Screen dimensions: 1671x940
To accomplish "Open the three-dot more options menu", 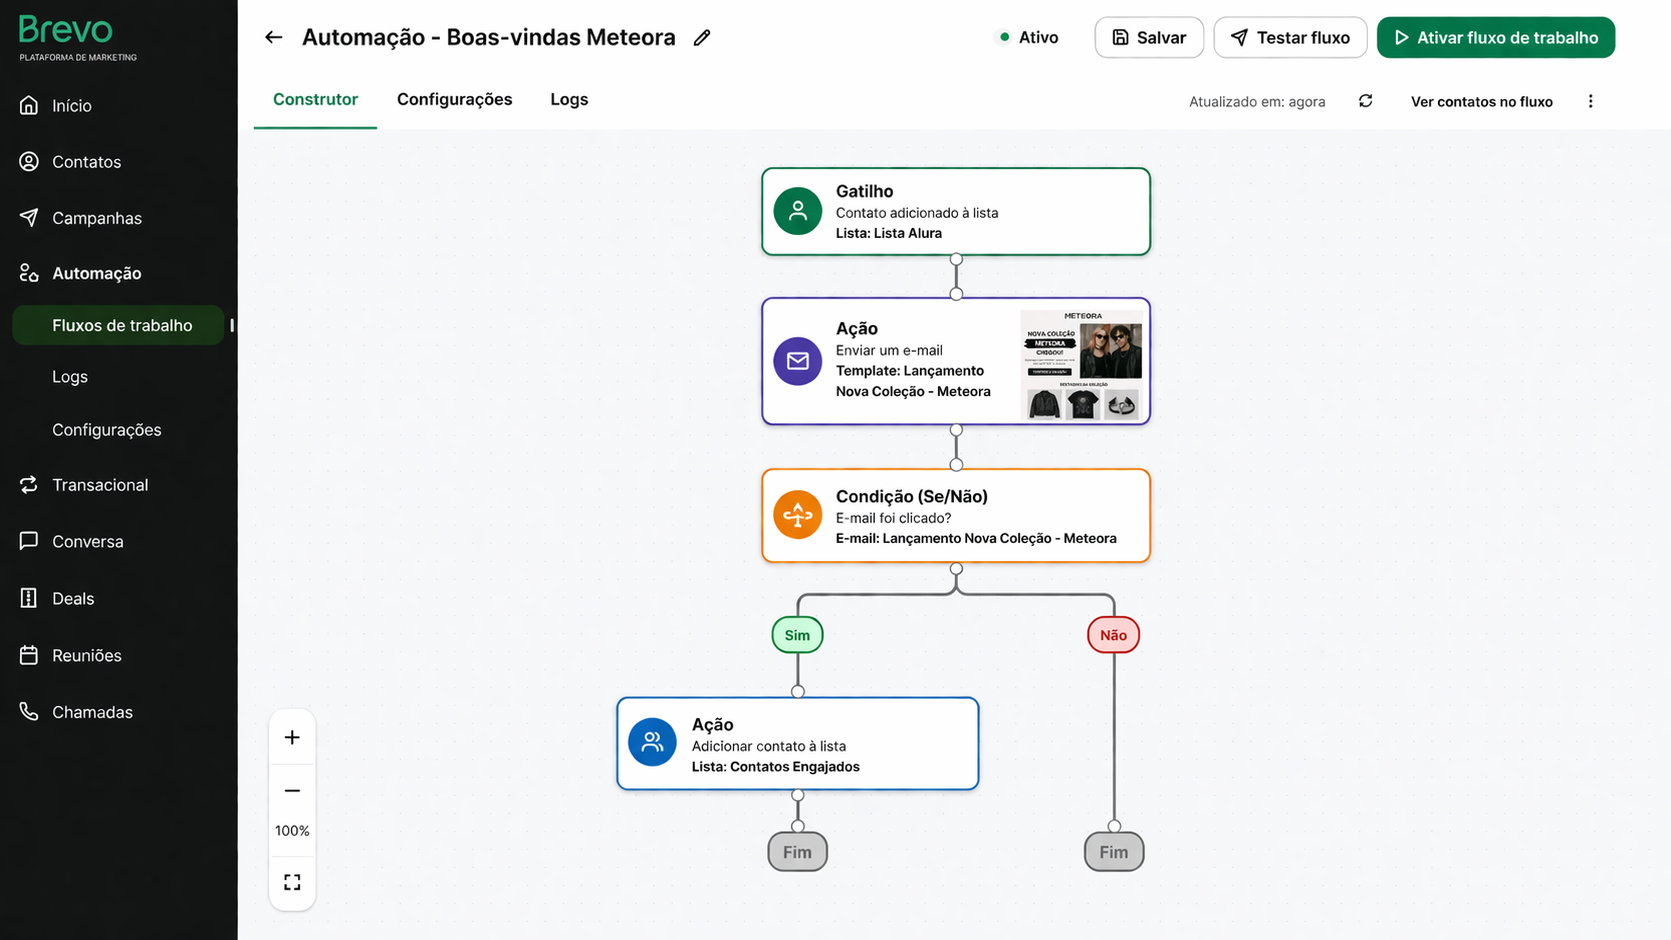I will pyautogui.click(x=1590, y=101).
